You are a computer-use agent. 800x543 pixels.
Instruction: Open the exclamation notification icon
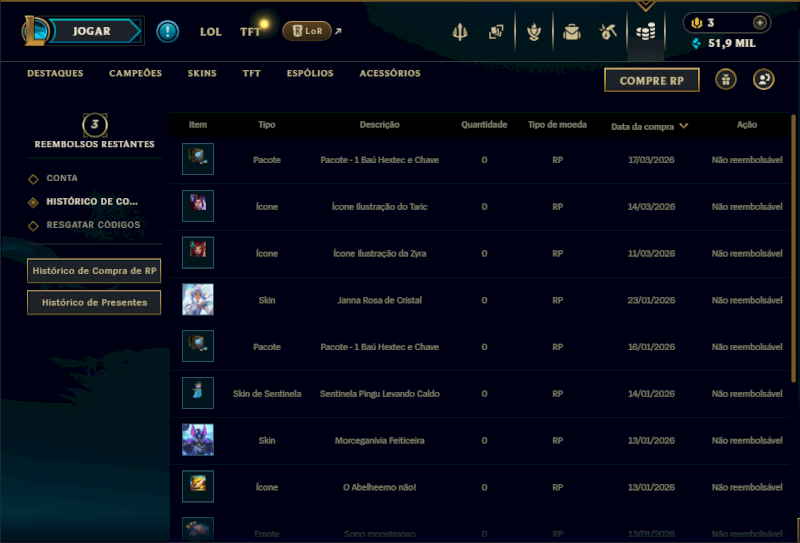(x=167, y=32)
